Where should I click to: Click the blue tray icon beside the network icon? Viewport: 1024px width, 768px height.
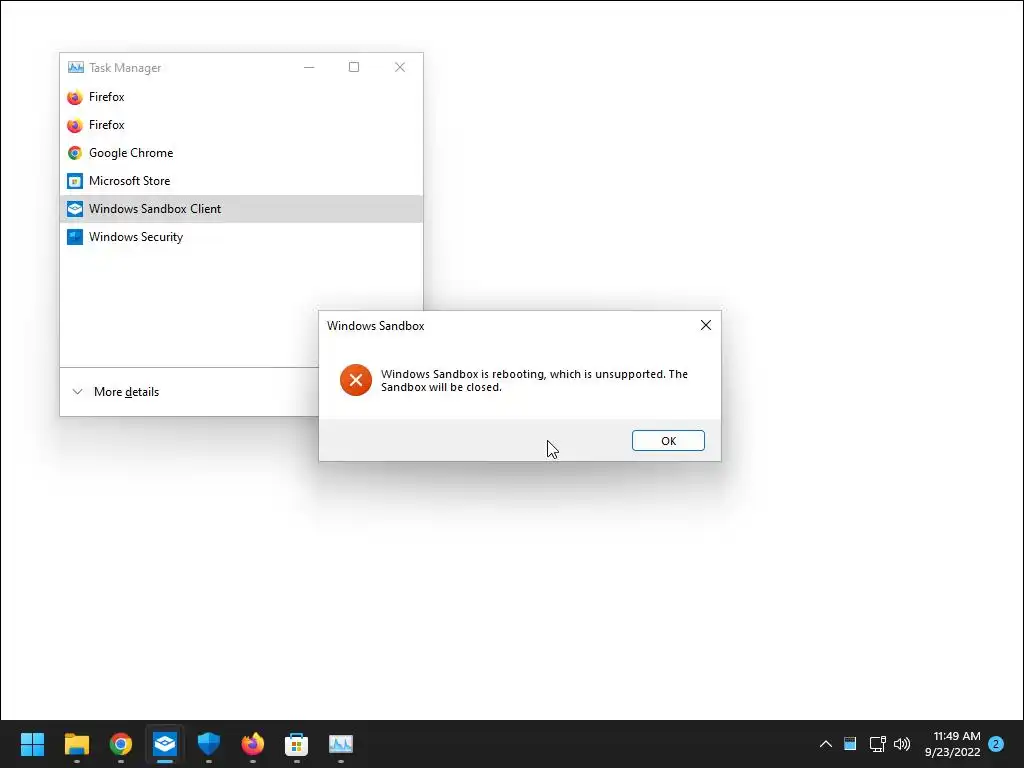[850, 743]
